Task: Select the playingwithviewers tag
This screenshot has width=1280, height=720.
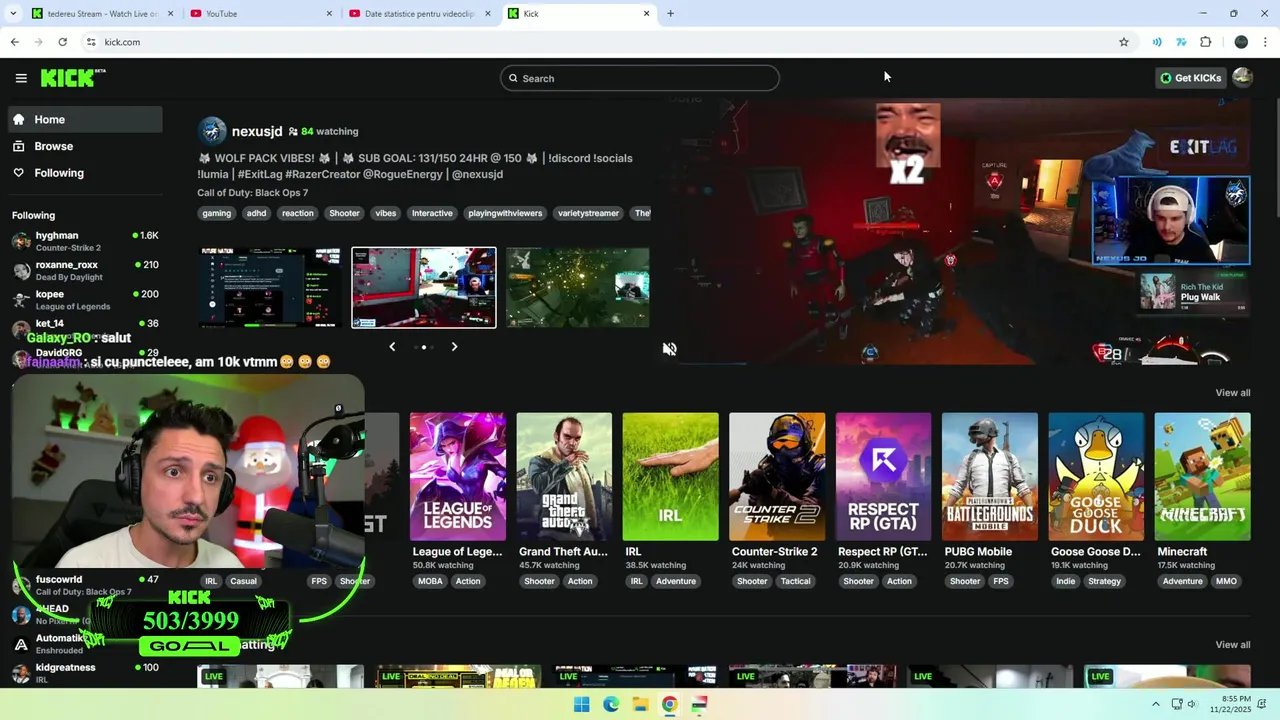Action: (505, 213)
